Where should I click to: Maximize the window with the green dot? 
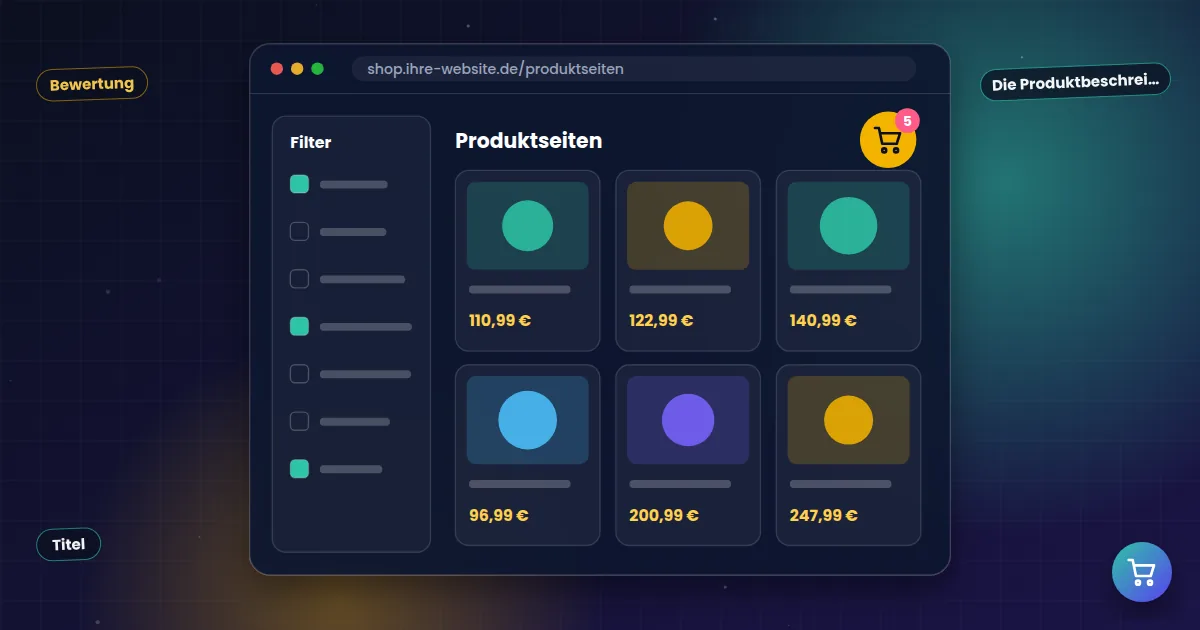318,69
